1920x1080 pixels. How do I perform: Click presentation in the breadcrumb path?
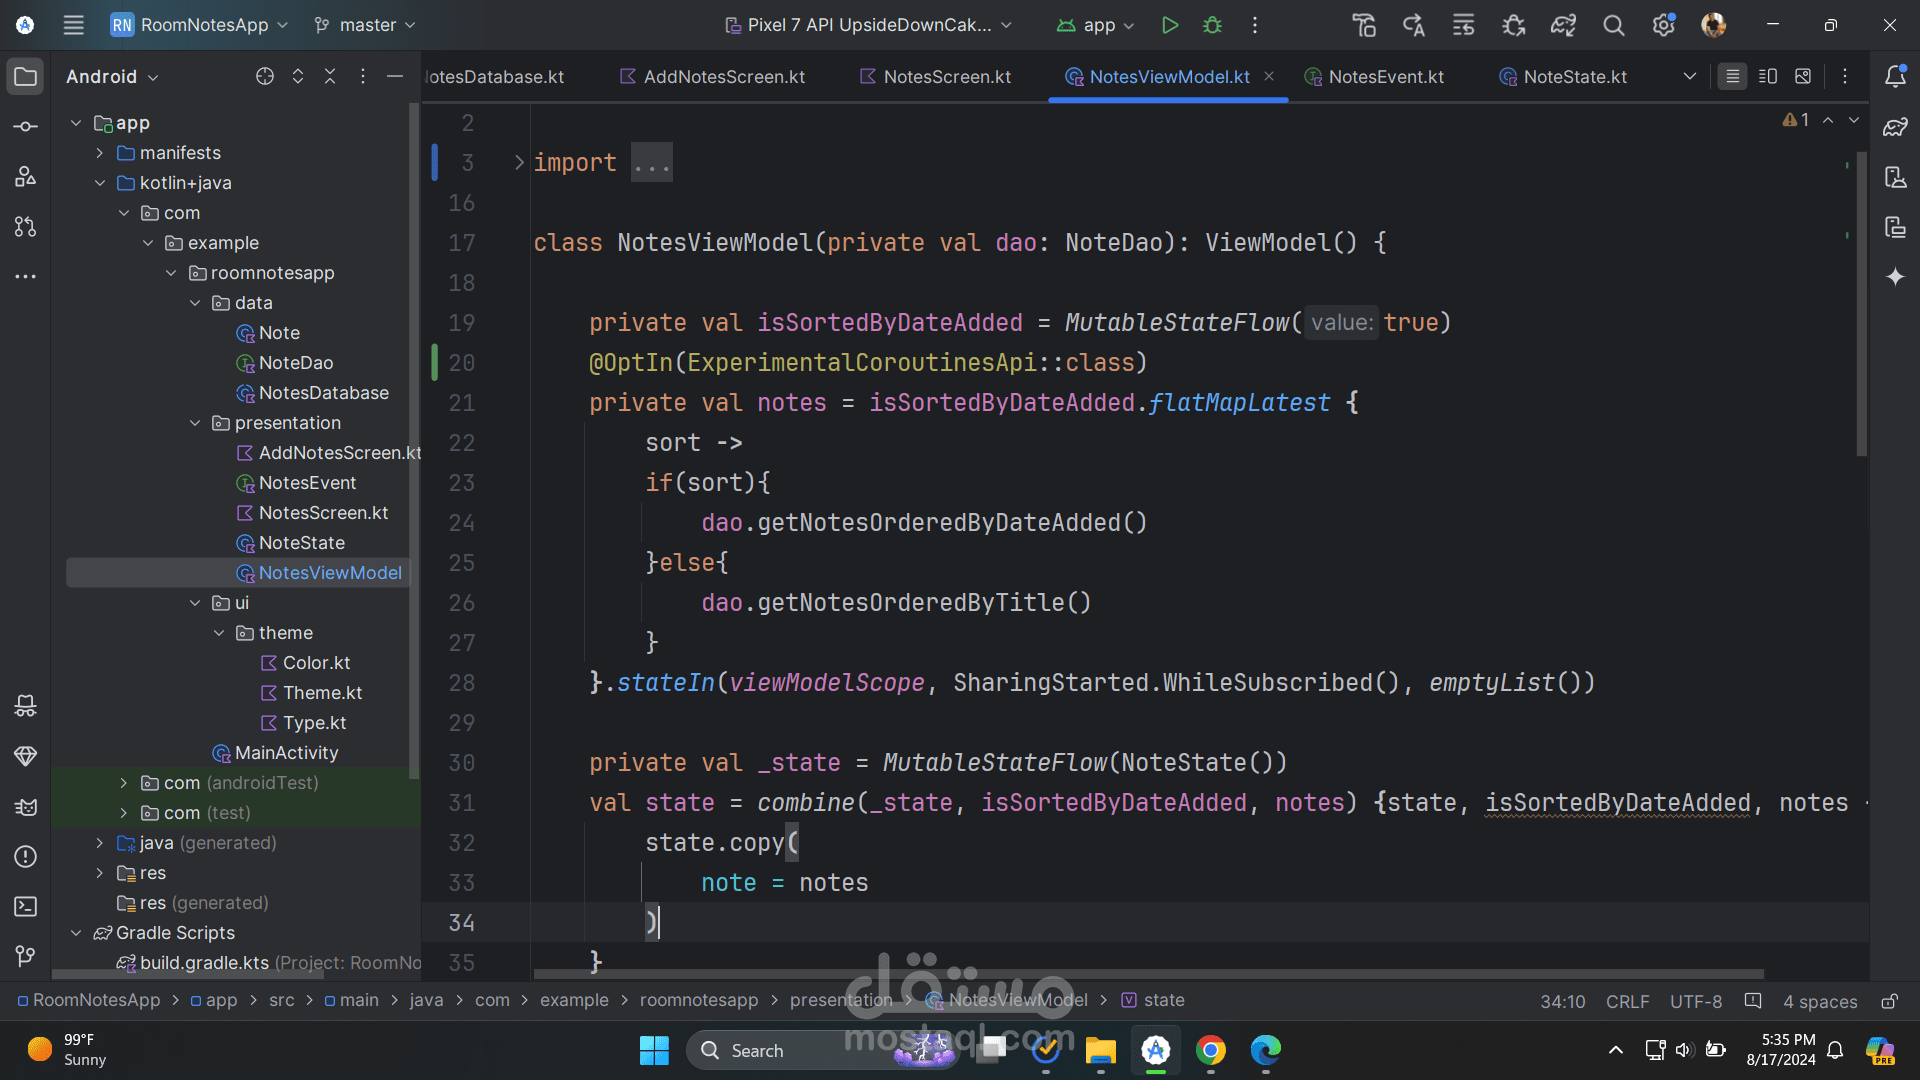click(x=840, y=1000)
